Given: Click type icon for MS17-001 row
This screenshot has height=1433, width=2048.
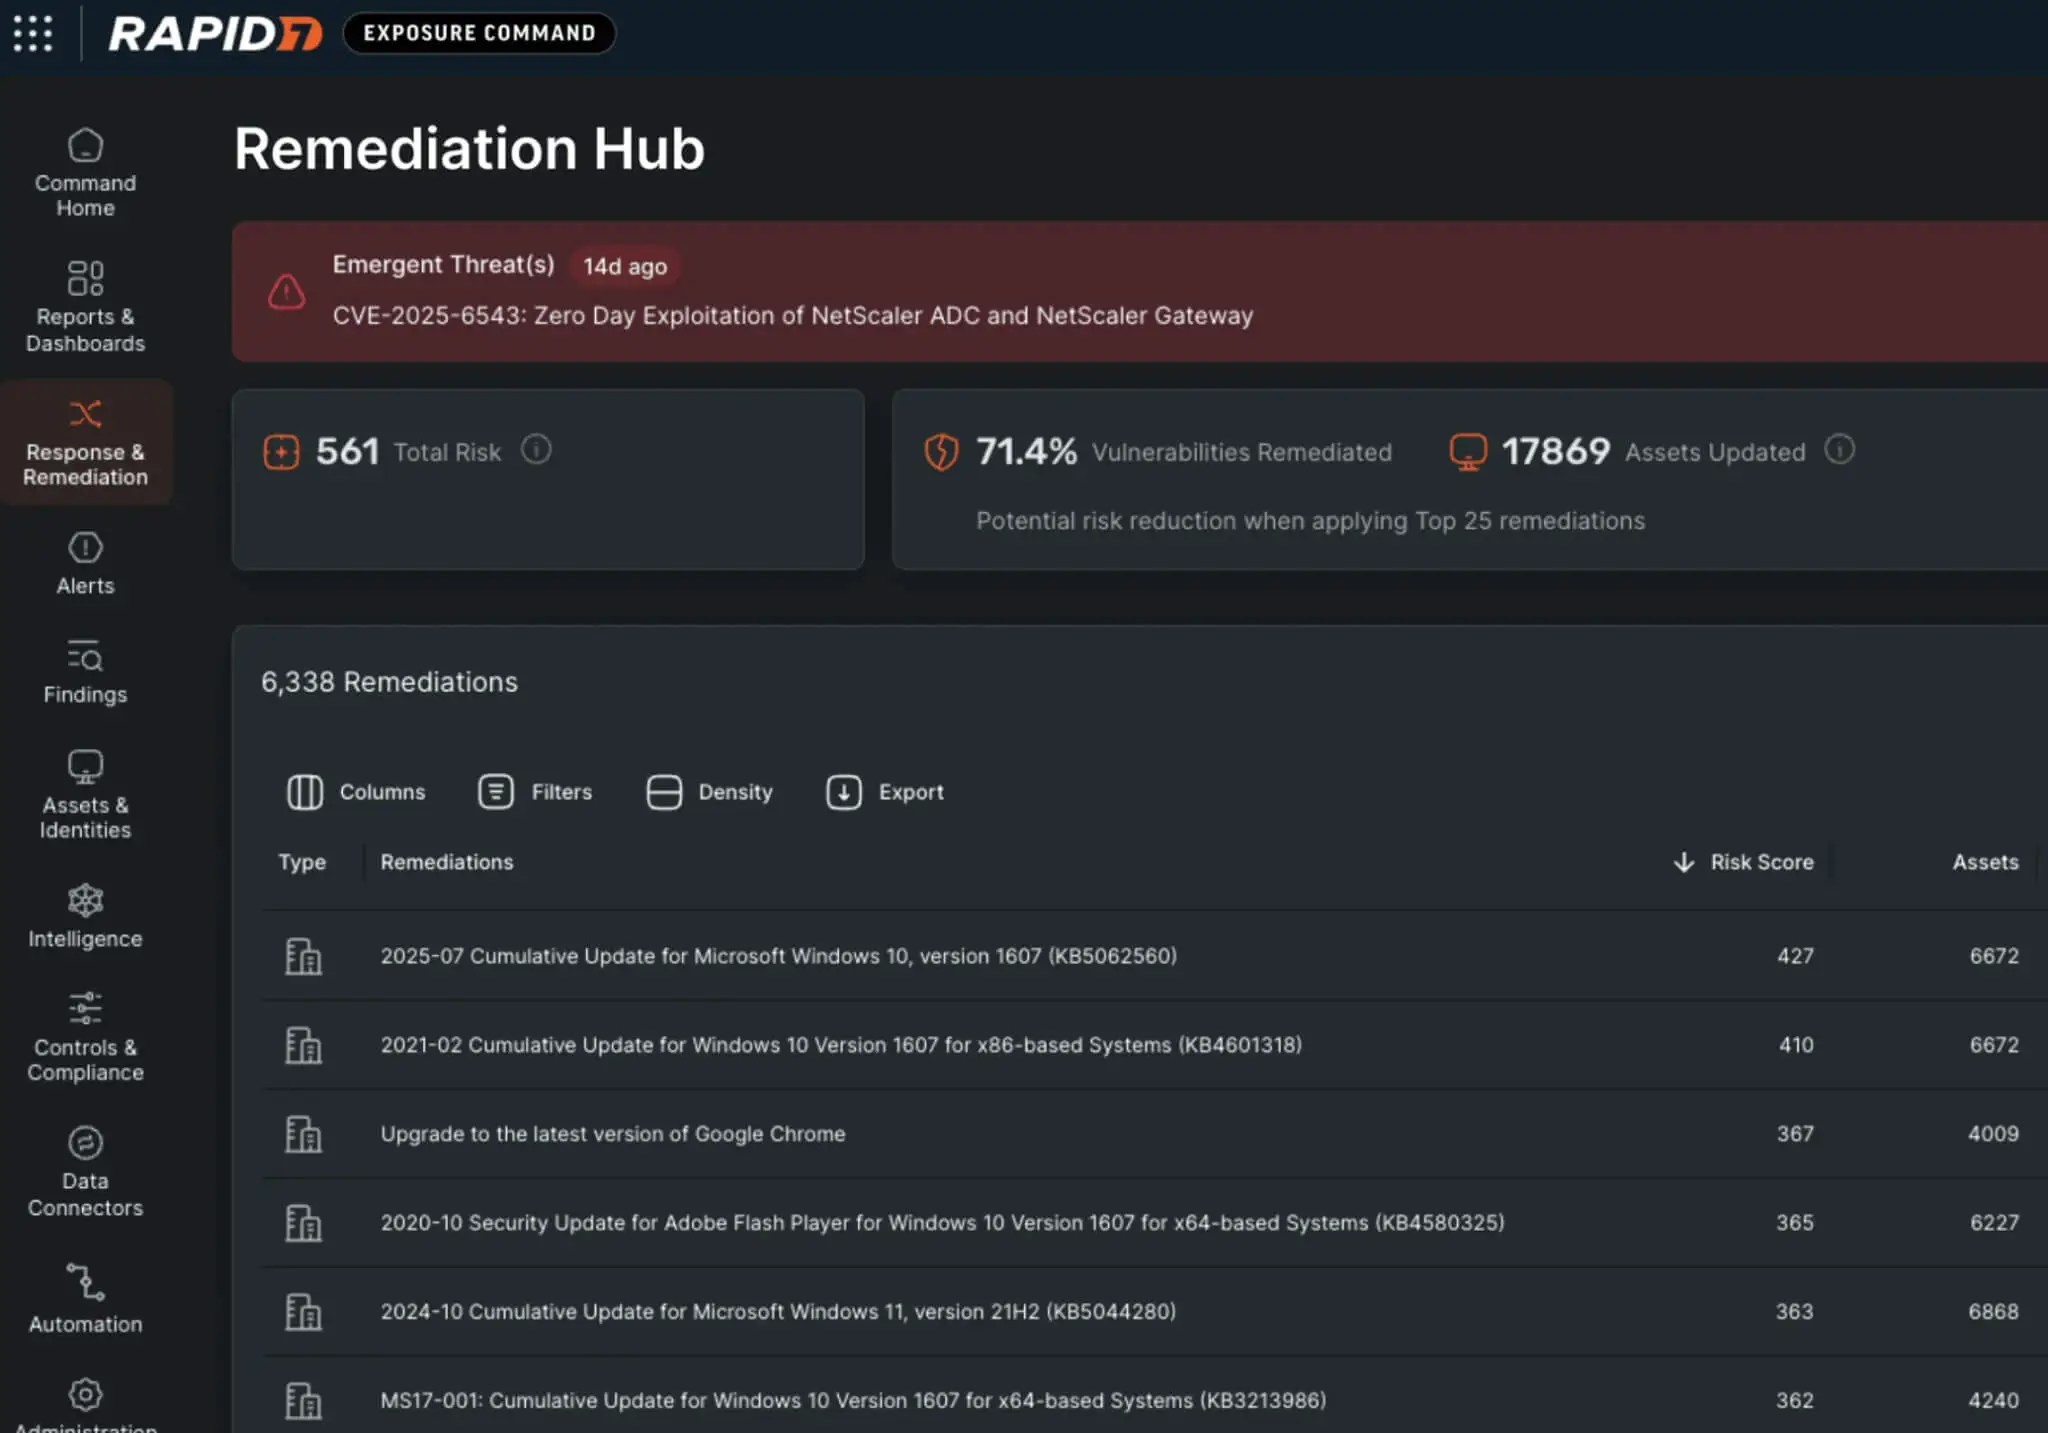Looking at the screenshot, I should [x=303, y=1401].
